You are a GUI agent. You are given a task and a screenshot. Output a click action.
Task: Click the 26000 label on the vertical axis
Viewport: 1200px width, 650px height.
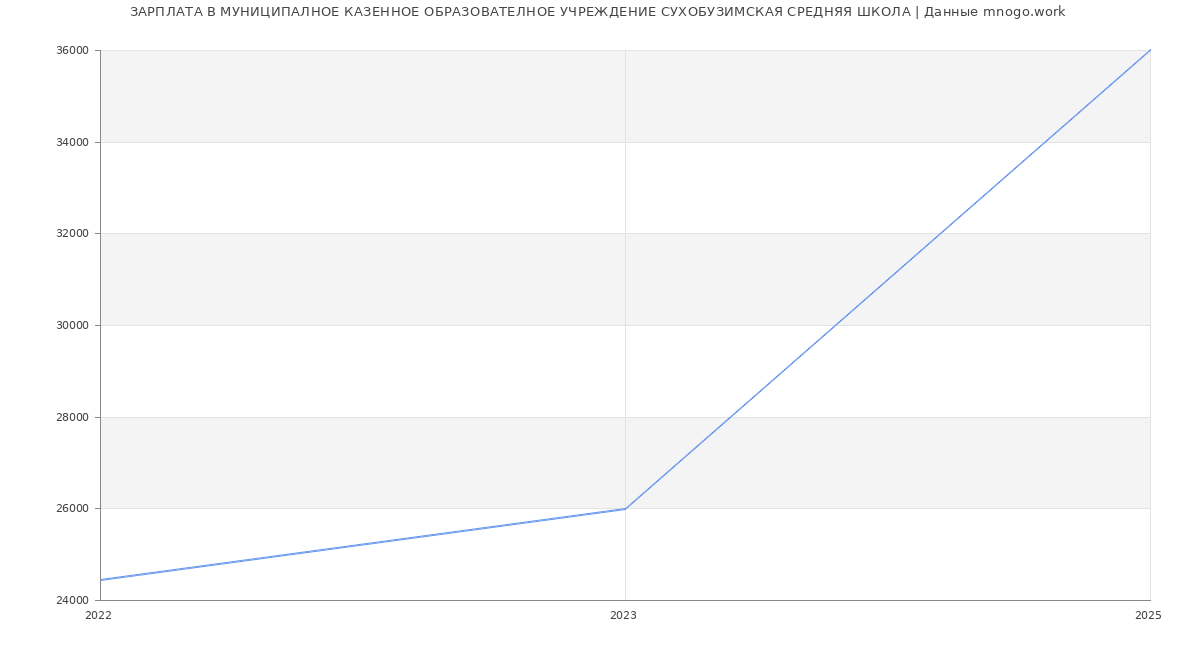pos(72,508)
